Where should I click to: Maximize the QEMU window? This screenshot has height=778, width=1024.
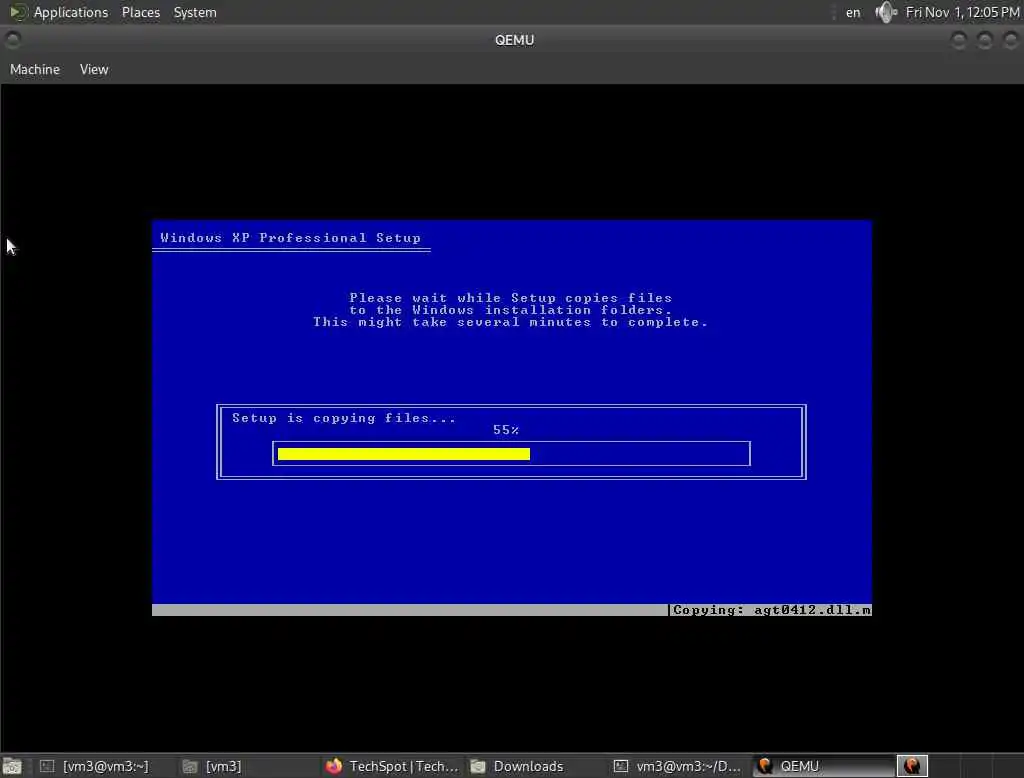point(985,41)
